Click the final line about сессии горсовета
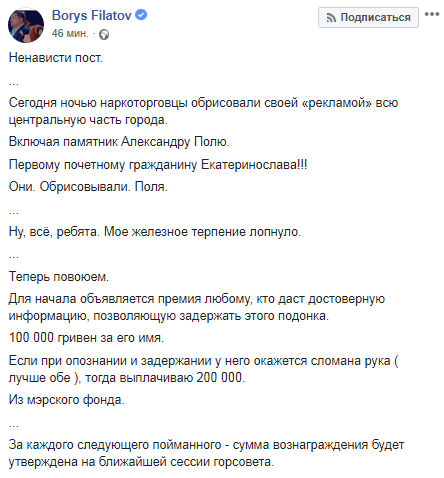This screenshot has width=444, height=478. tap(141, 462)
